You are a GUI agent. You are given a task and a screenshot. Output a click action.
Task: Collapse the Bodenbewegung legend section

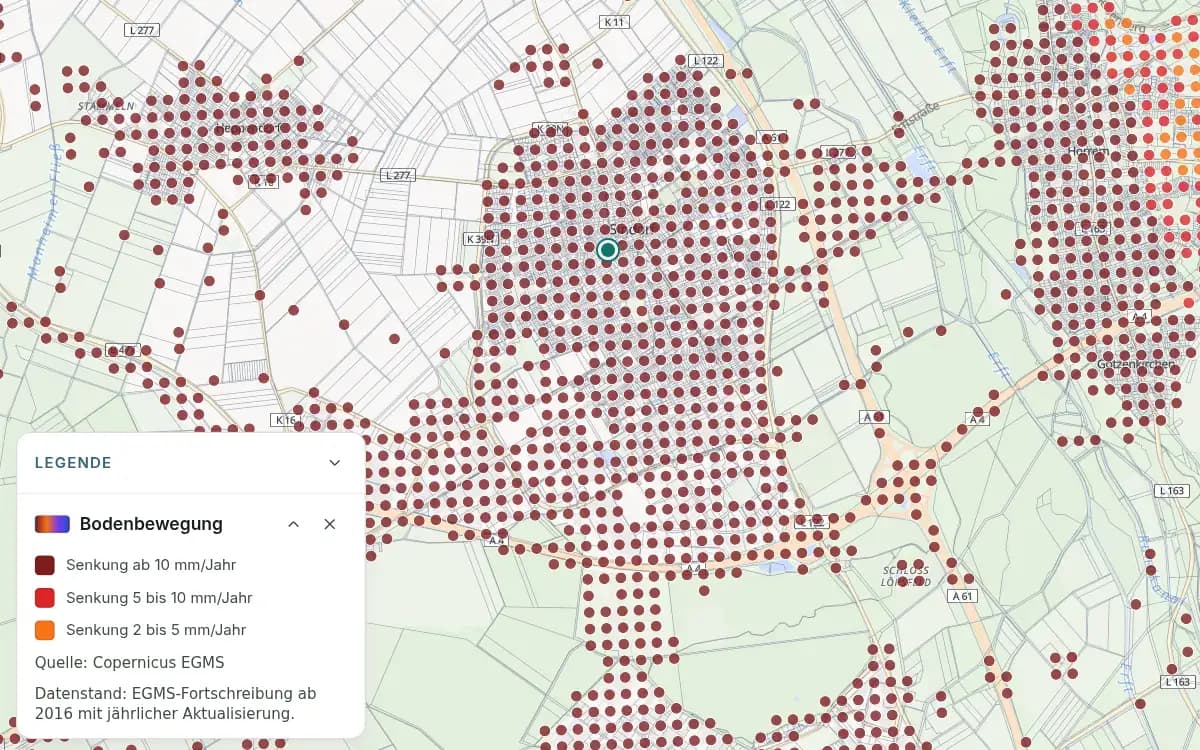pos(294,524)
